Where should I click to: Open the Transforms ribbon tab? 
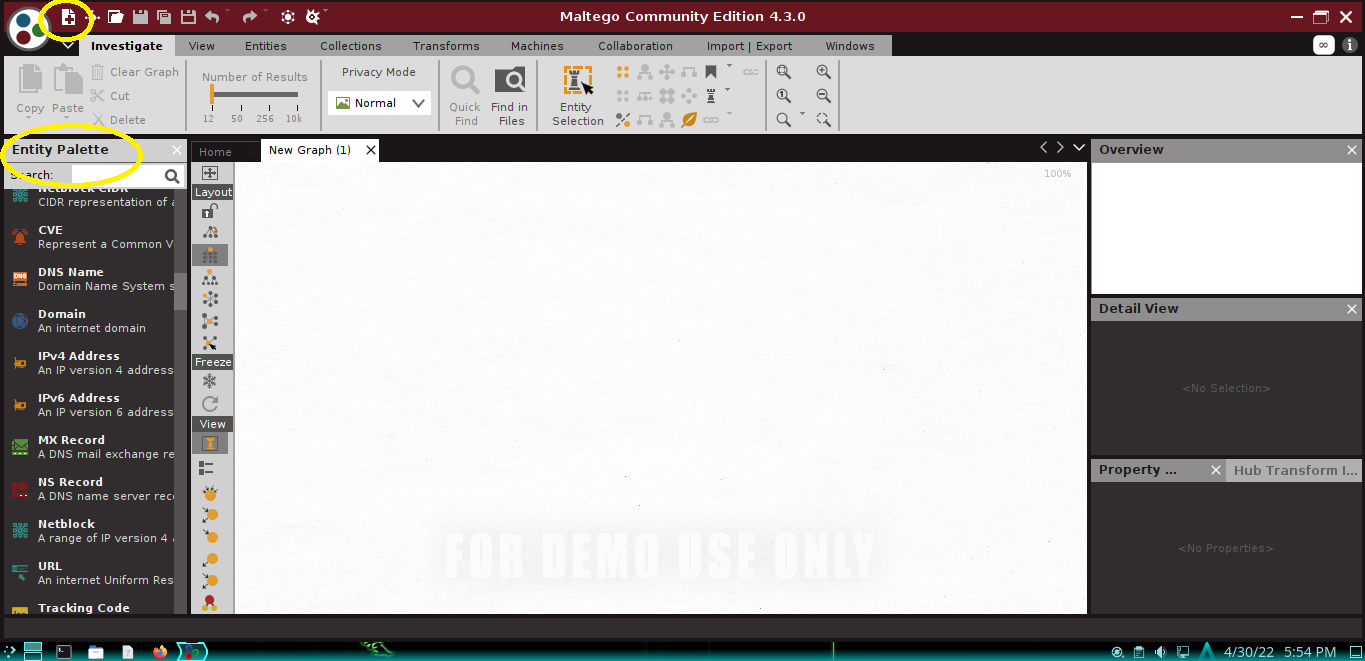[446, 46]
